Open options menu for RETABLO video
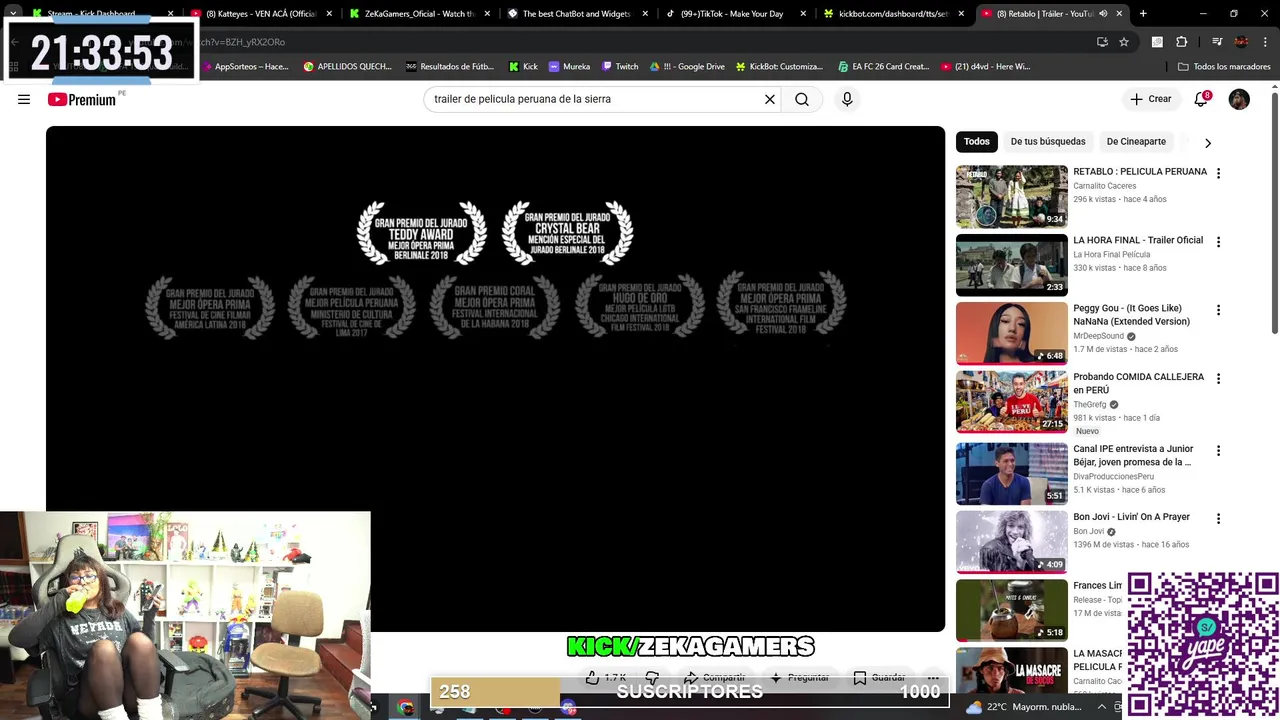This screenshot has width=1280, height=720. pos(1218,173)
